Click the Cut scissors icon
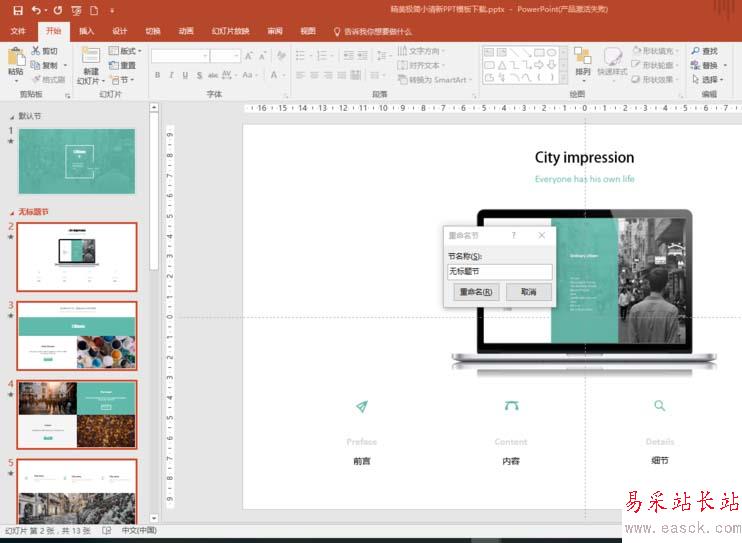 pyautogui.click(x=35, y=51)
